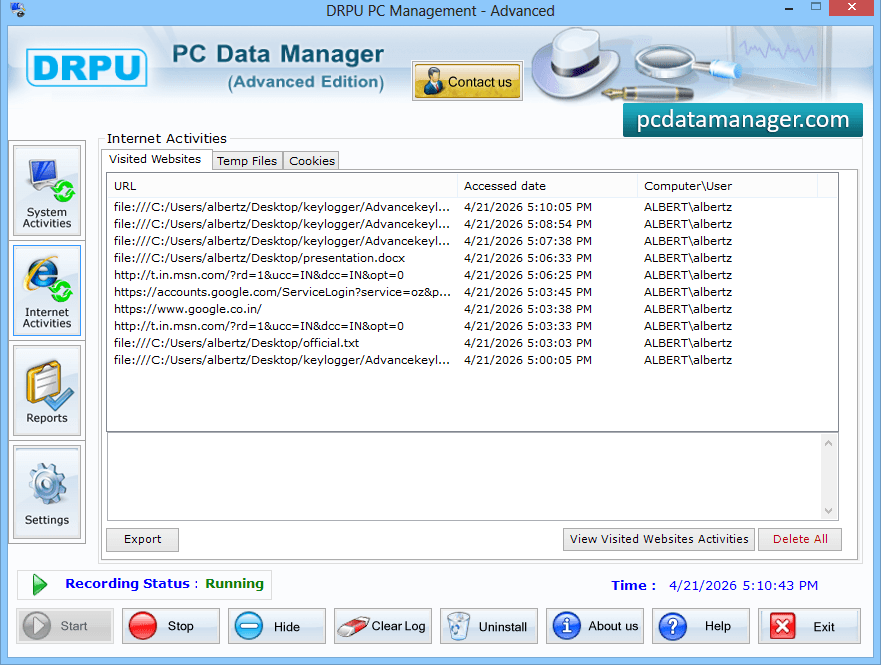This screenshot has height=665, width=881.
Task: Switch to the Visited Websites tab
Action: [x=155, y=159]
